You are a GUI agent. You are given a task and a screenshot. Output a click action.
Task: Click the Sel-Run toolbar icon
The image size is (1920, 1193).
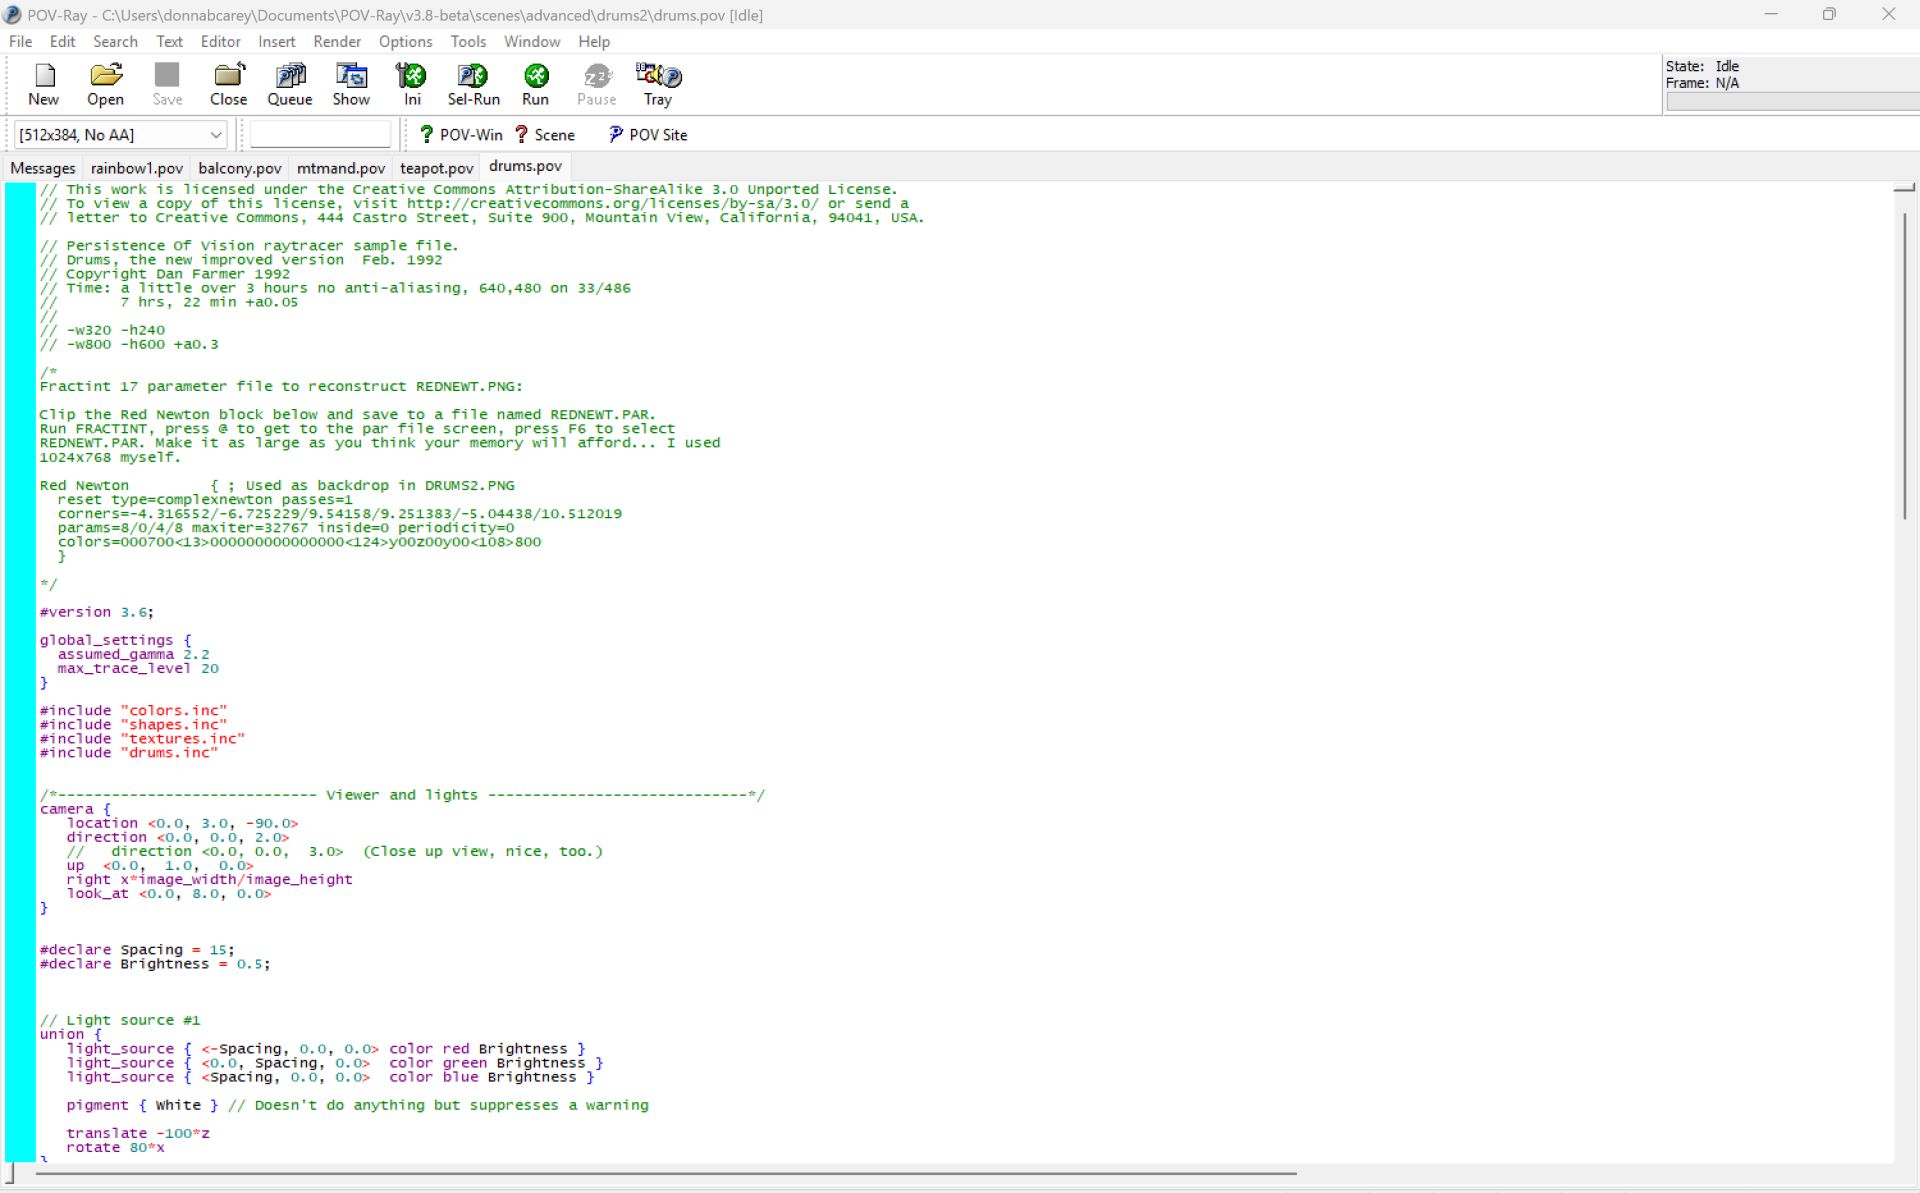473,84
